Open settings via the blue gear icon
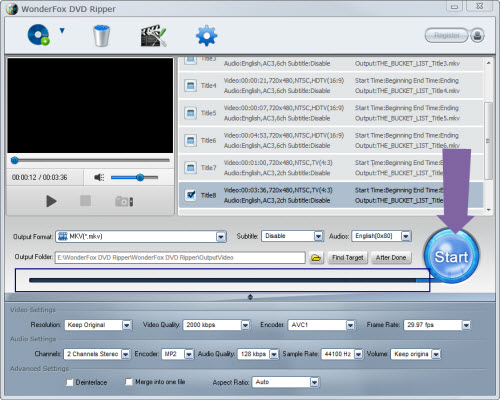500x400 pixels. [x=206, y=35]
